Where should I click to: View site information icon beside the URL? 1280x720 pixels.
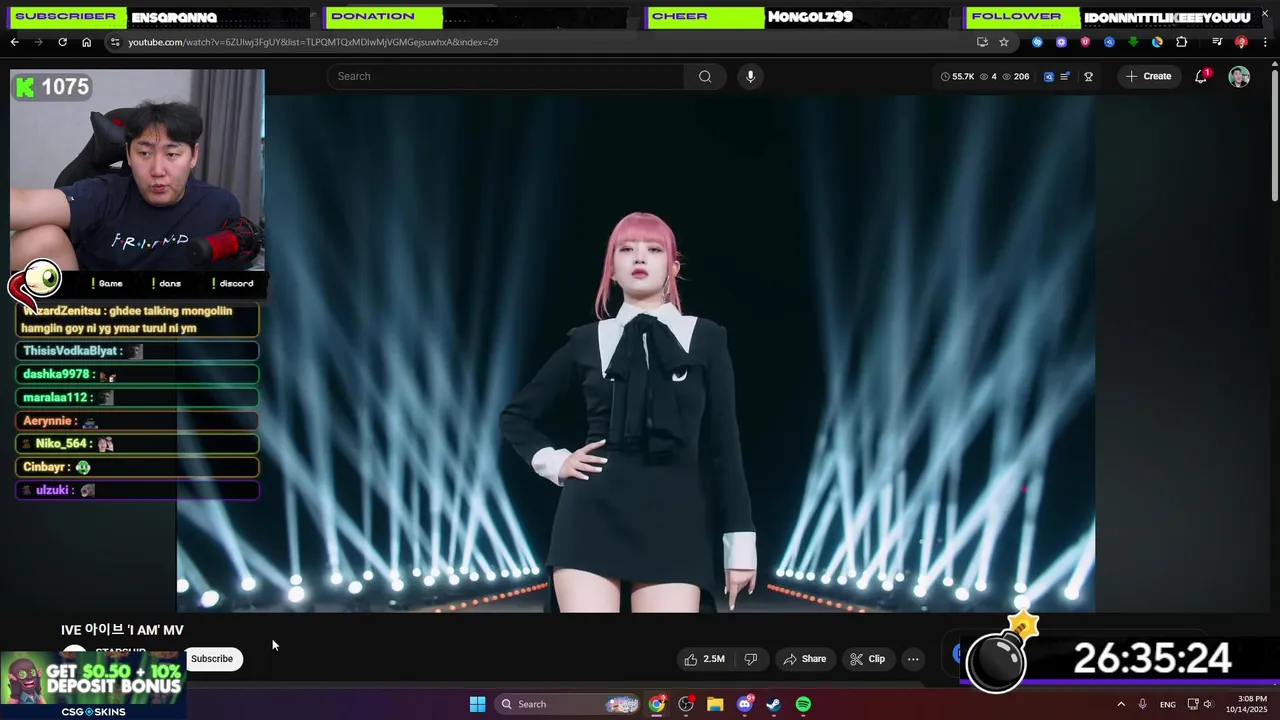point(115,42)
